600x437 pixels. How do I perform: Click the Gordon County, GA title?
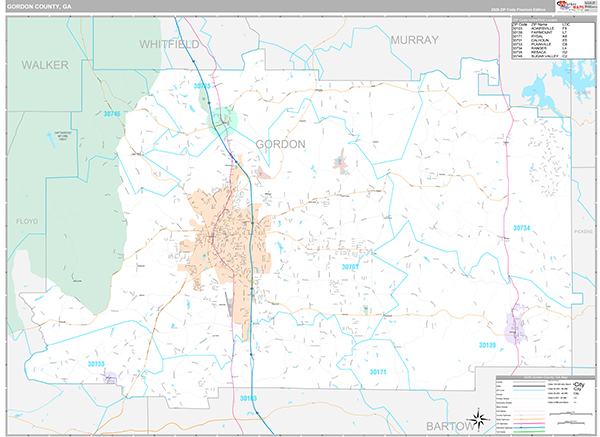pos(40,7)
